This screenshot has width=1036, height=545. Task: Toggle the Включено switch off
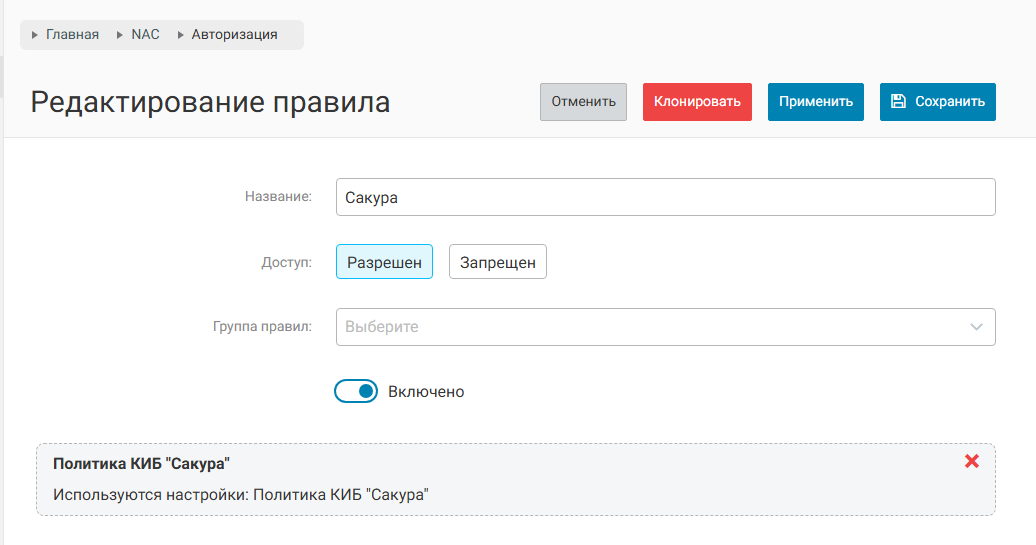(356, 392)
